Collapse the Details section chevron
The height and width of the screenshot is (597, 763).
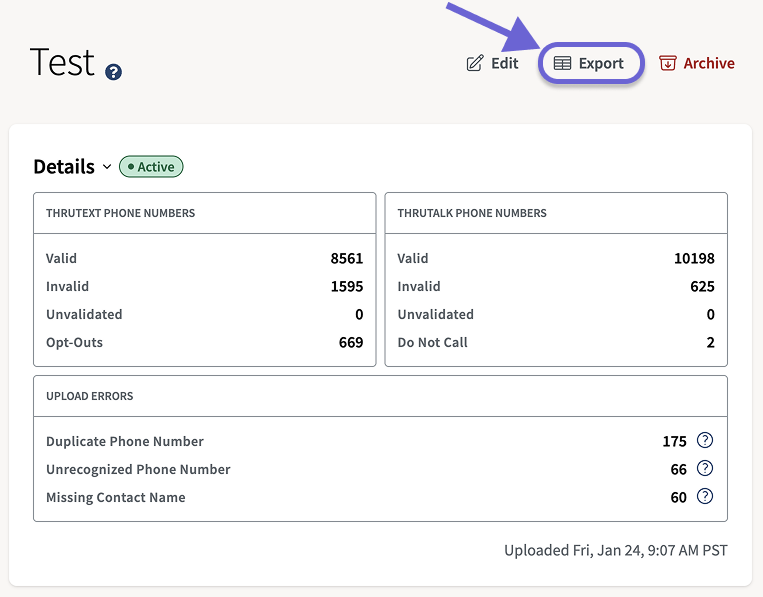[x=107, y=167]
